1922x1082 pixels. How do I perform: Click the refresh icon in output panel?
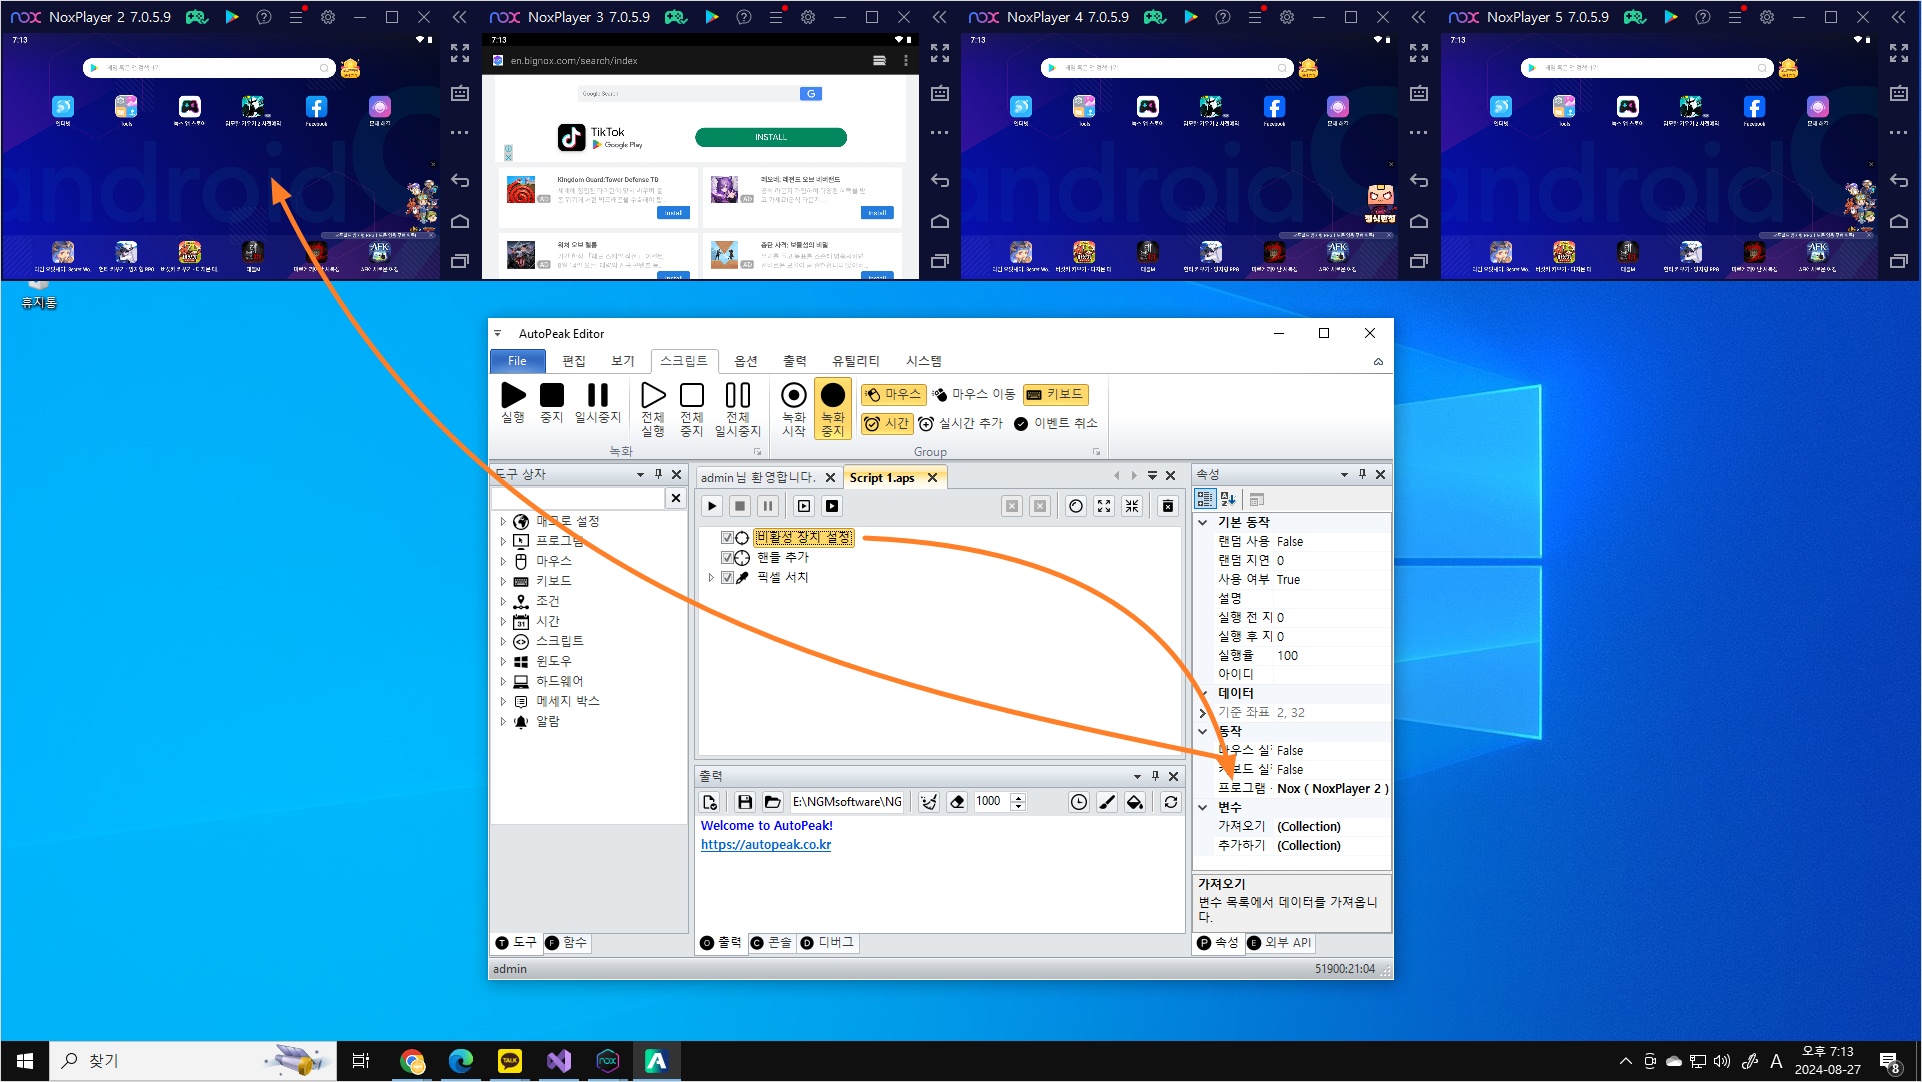[x=1170, y=802]
